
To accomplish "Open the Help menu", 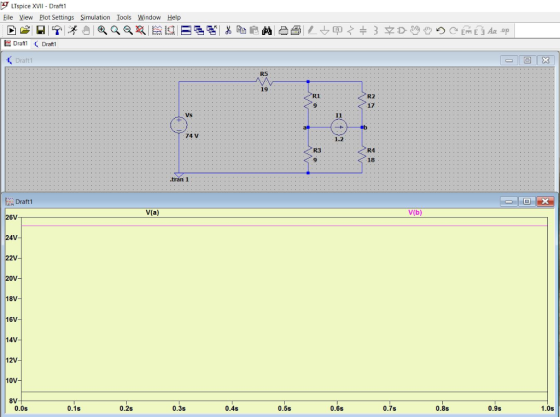I will point(174,17).
